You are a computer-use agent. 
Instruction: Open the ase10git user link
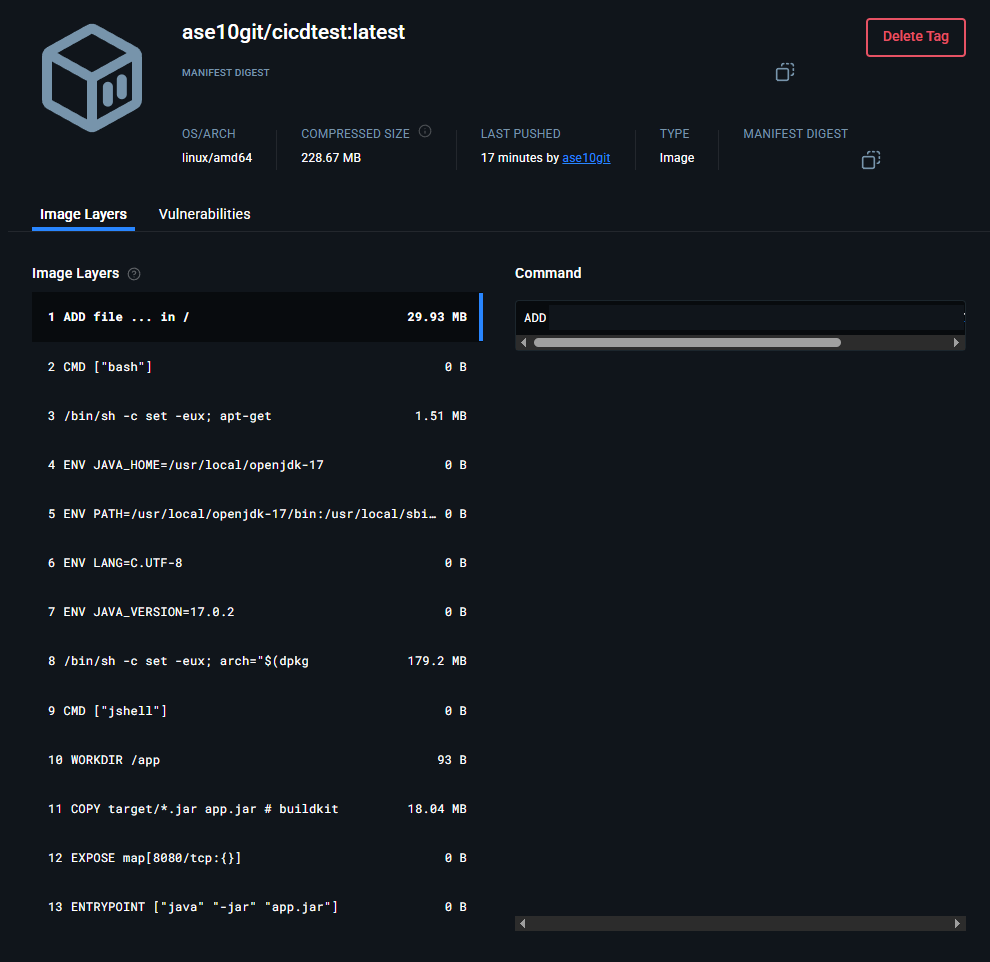586,158
